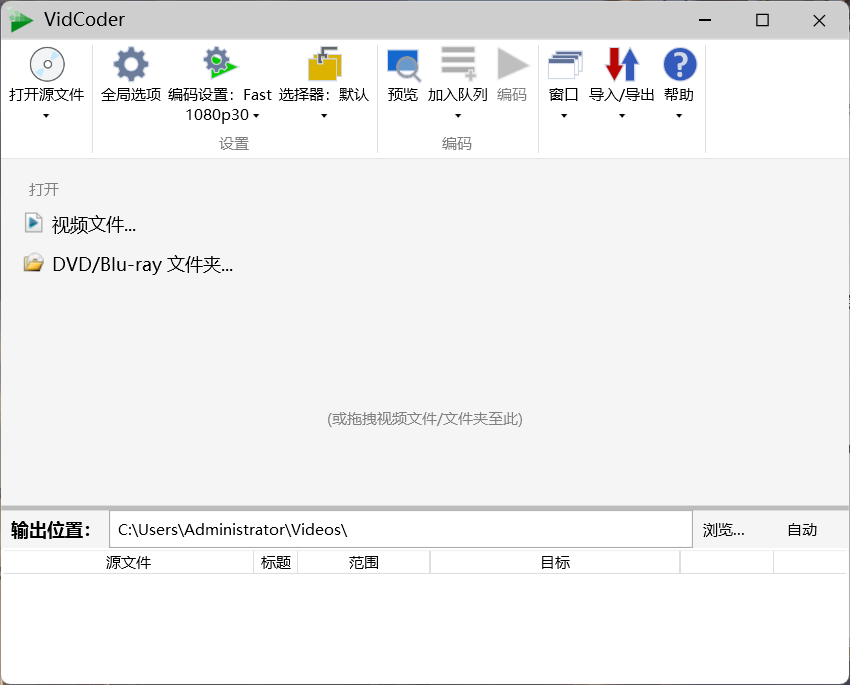Expand the 选择器 dropdown arrow
The width and height of the screenshot is (850, 685).
coord(323,117)
